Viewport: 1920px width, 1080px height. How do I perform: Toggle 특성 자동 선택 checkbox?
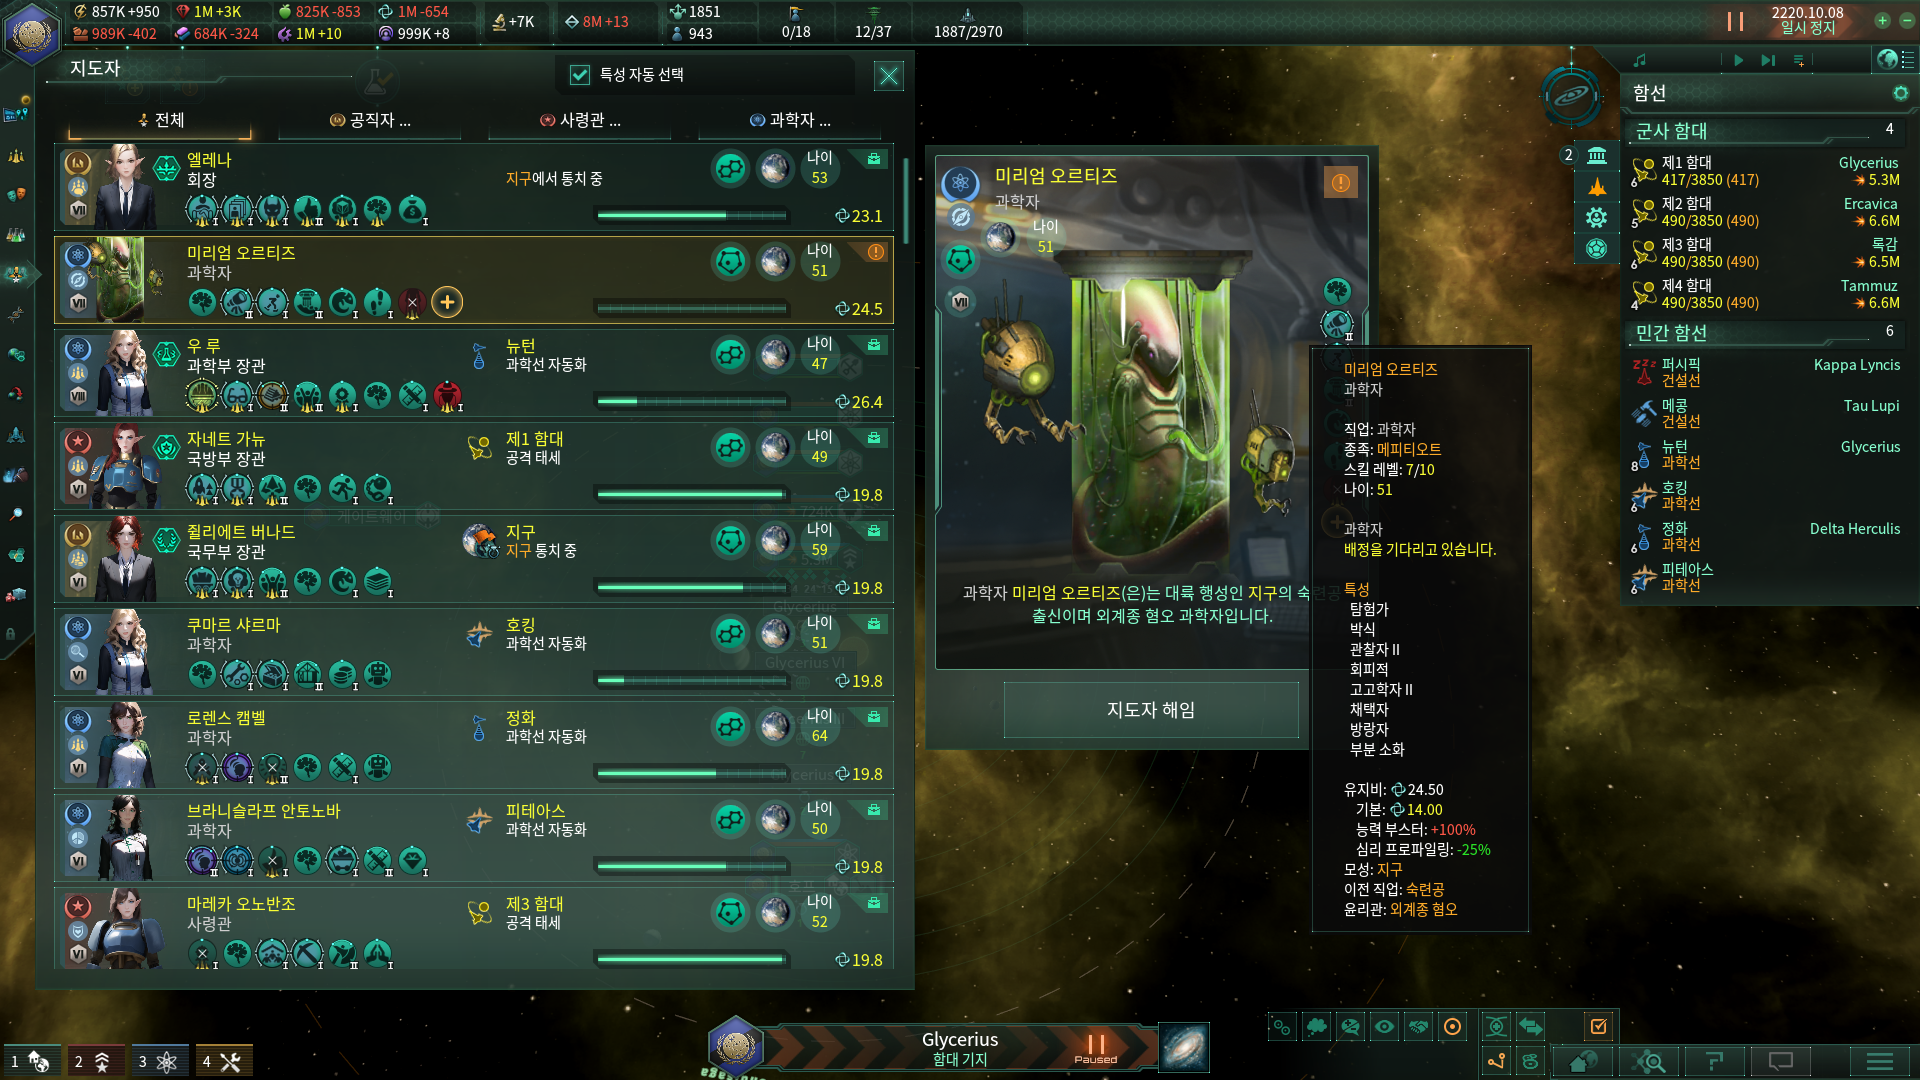pyautogui.click(x=579, y=74)
